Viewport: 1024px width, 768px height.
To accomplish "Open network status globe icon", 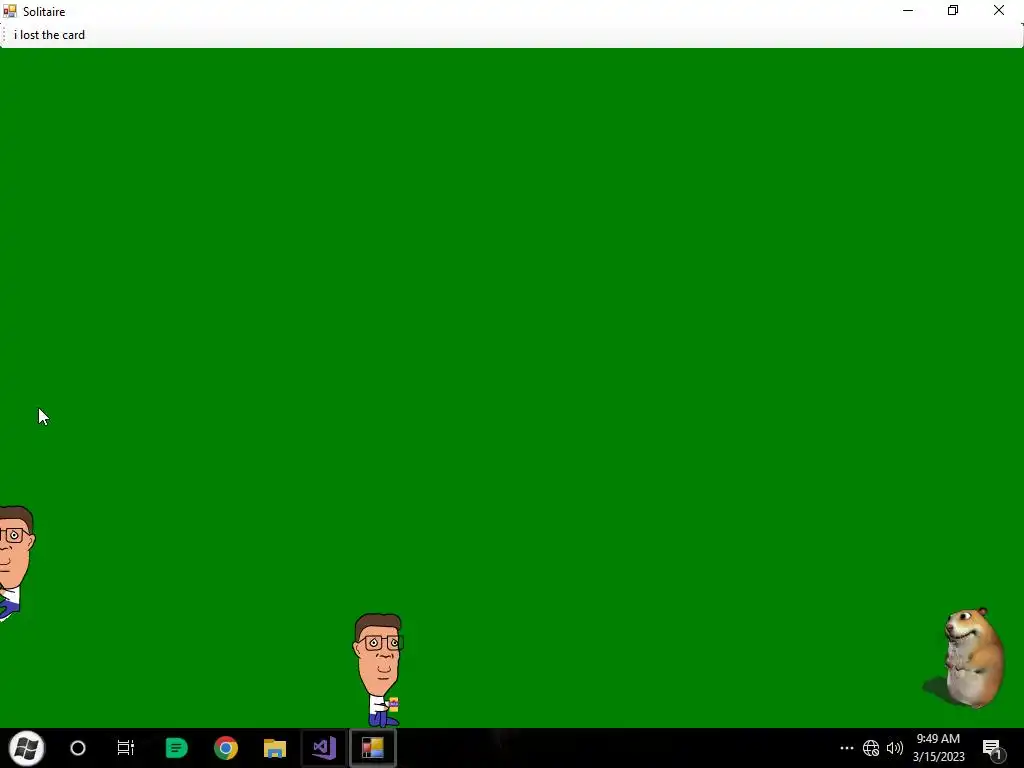I will [x=871, y=748].
